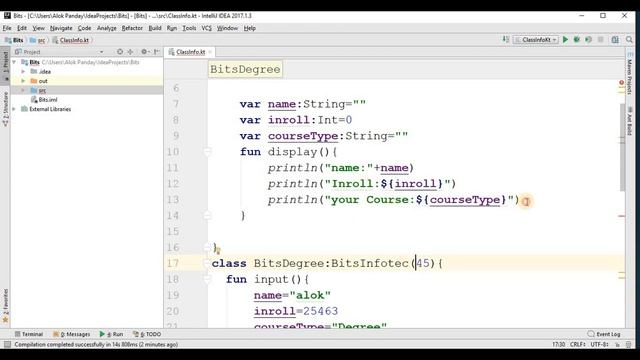Open the Project view selector dropdown arrow
The image size is (640, 360).
coord(102,52)
